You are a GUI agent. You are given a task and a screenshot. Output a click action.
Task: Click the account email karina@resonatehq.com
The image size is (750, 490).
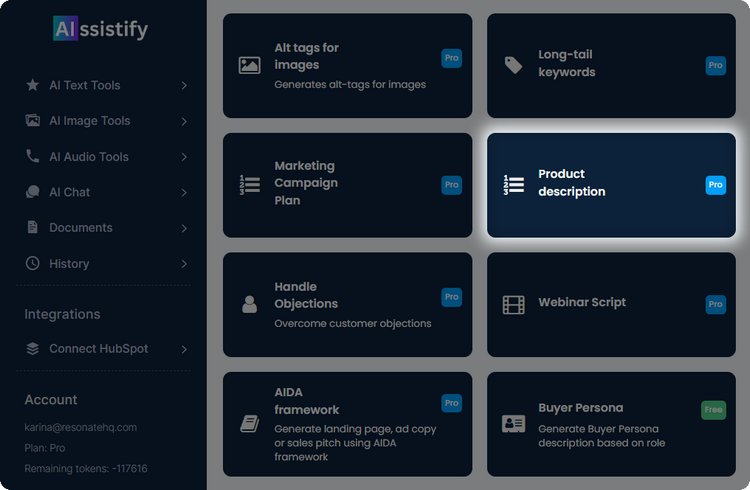(80, 427)
